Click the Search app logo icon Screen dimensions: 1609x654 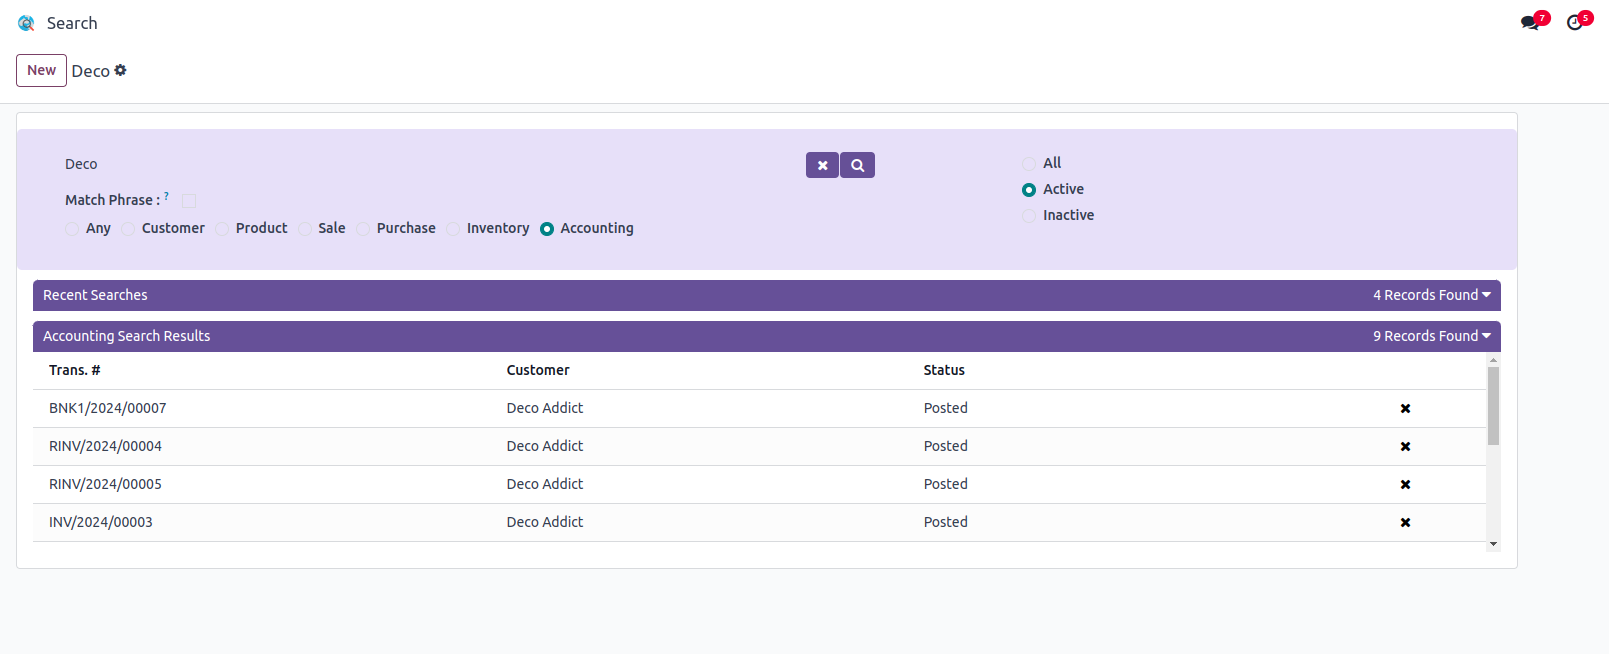[x=26, y=23]
